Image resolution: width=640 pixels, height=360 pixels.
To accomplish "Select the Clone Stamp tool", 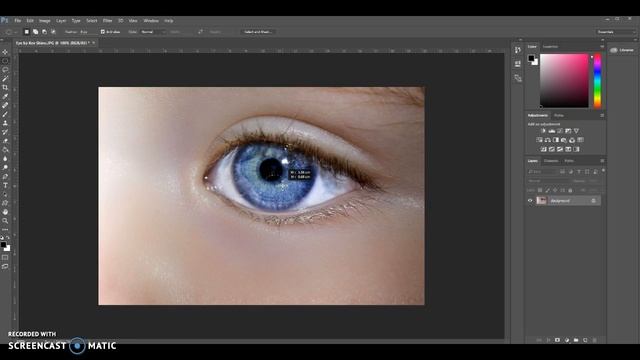I will 5,123.
